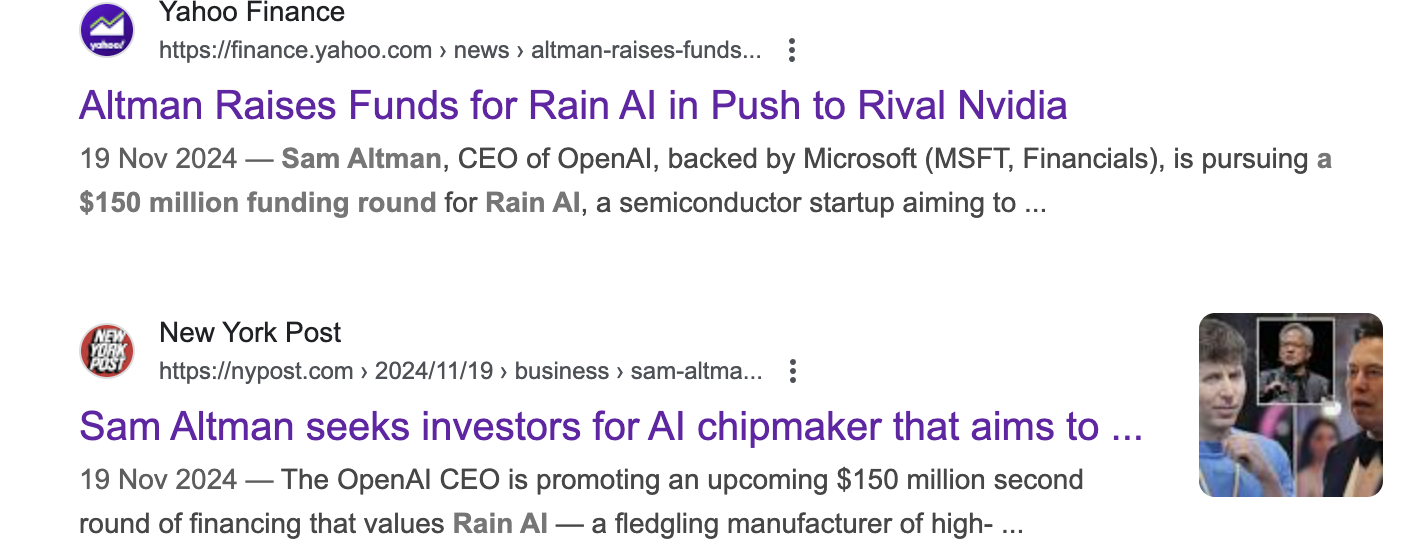Open "Sam Altman seeks investors" headline link
The width and height of the screenshot is (1410, 556).
611,427
